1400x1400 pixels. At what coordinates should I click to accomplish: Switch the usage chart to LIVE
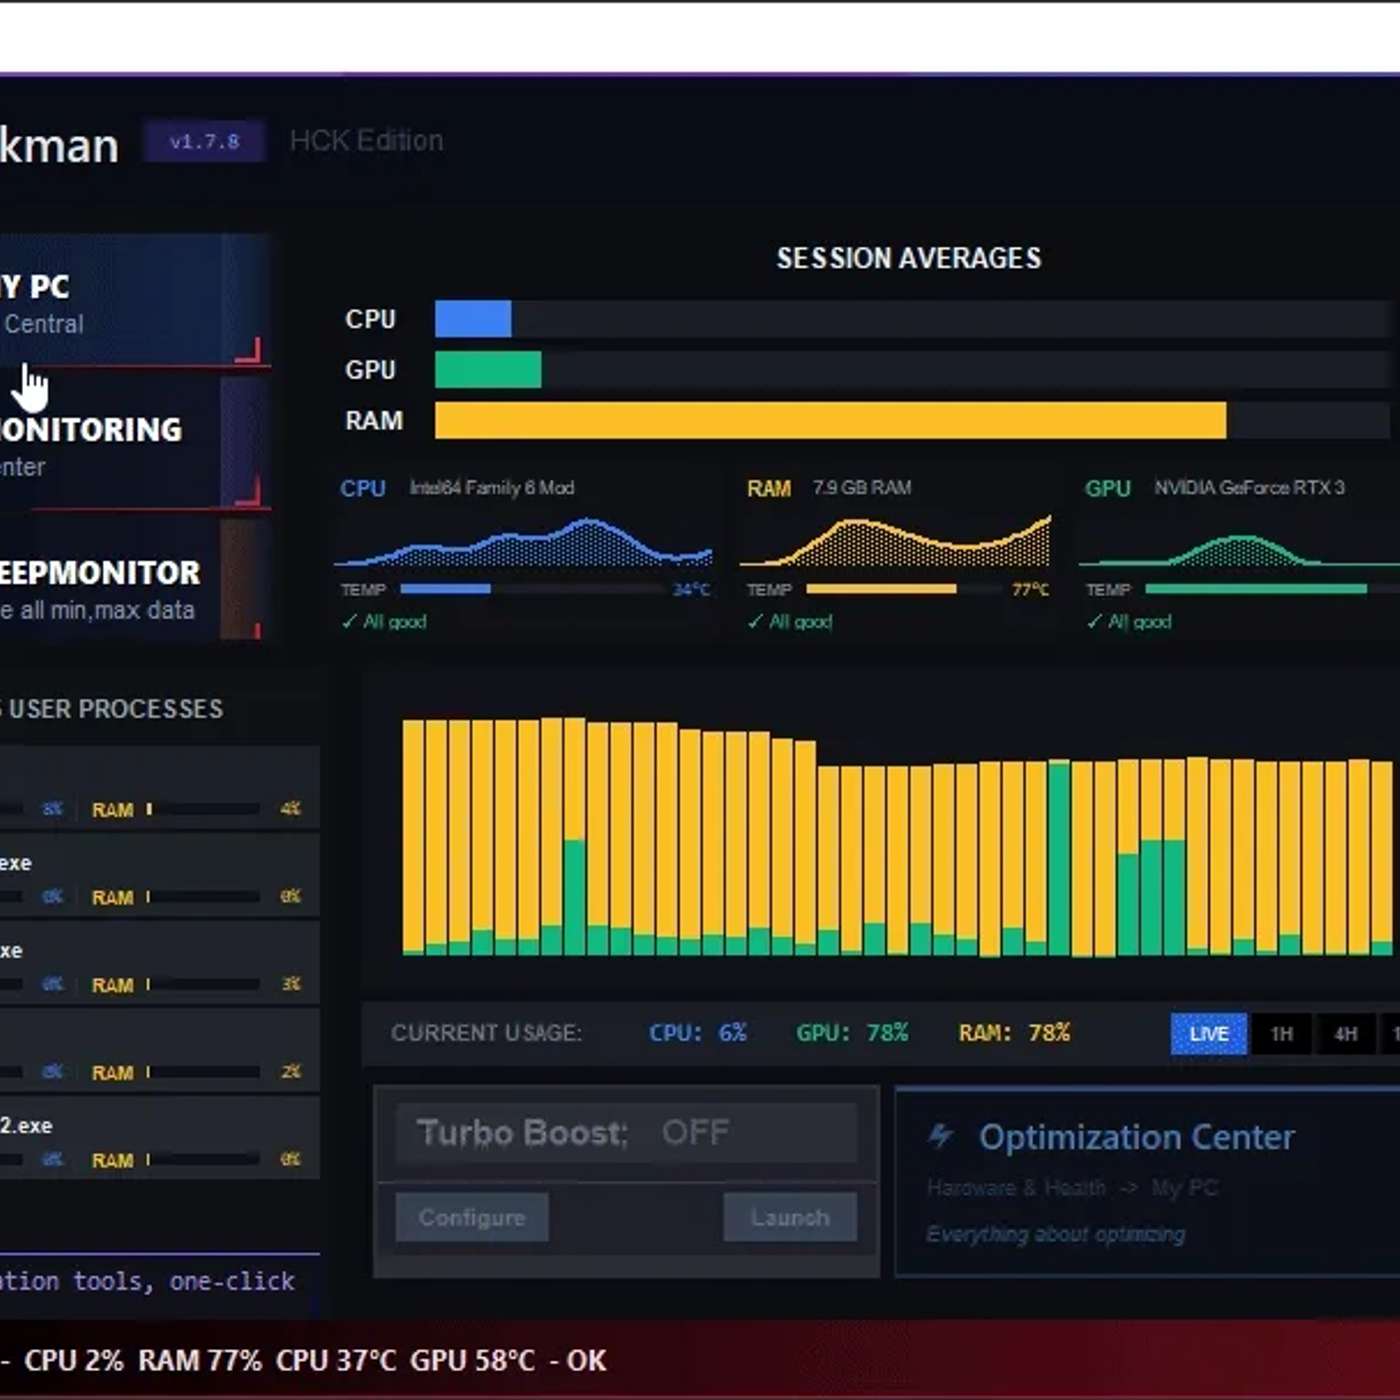tap(1208, 1034)
